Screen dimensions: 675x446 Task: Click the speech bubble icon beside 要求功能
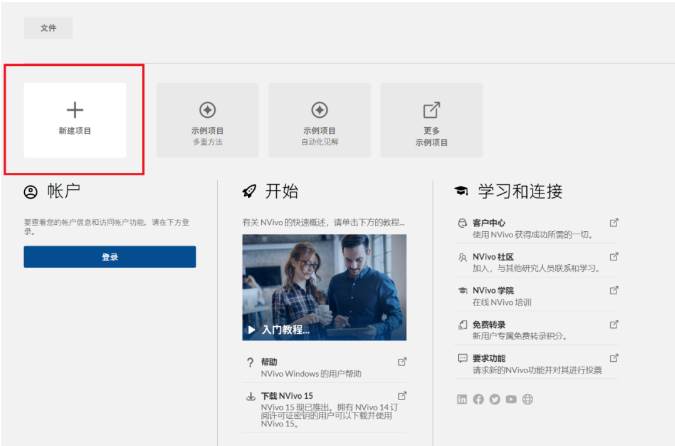[x=462, y=358]
